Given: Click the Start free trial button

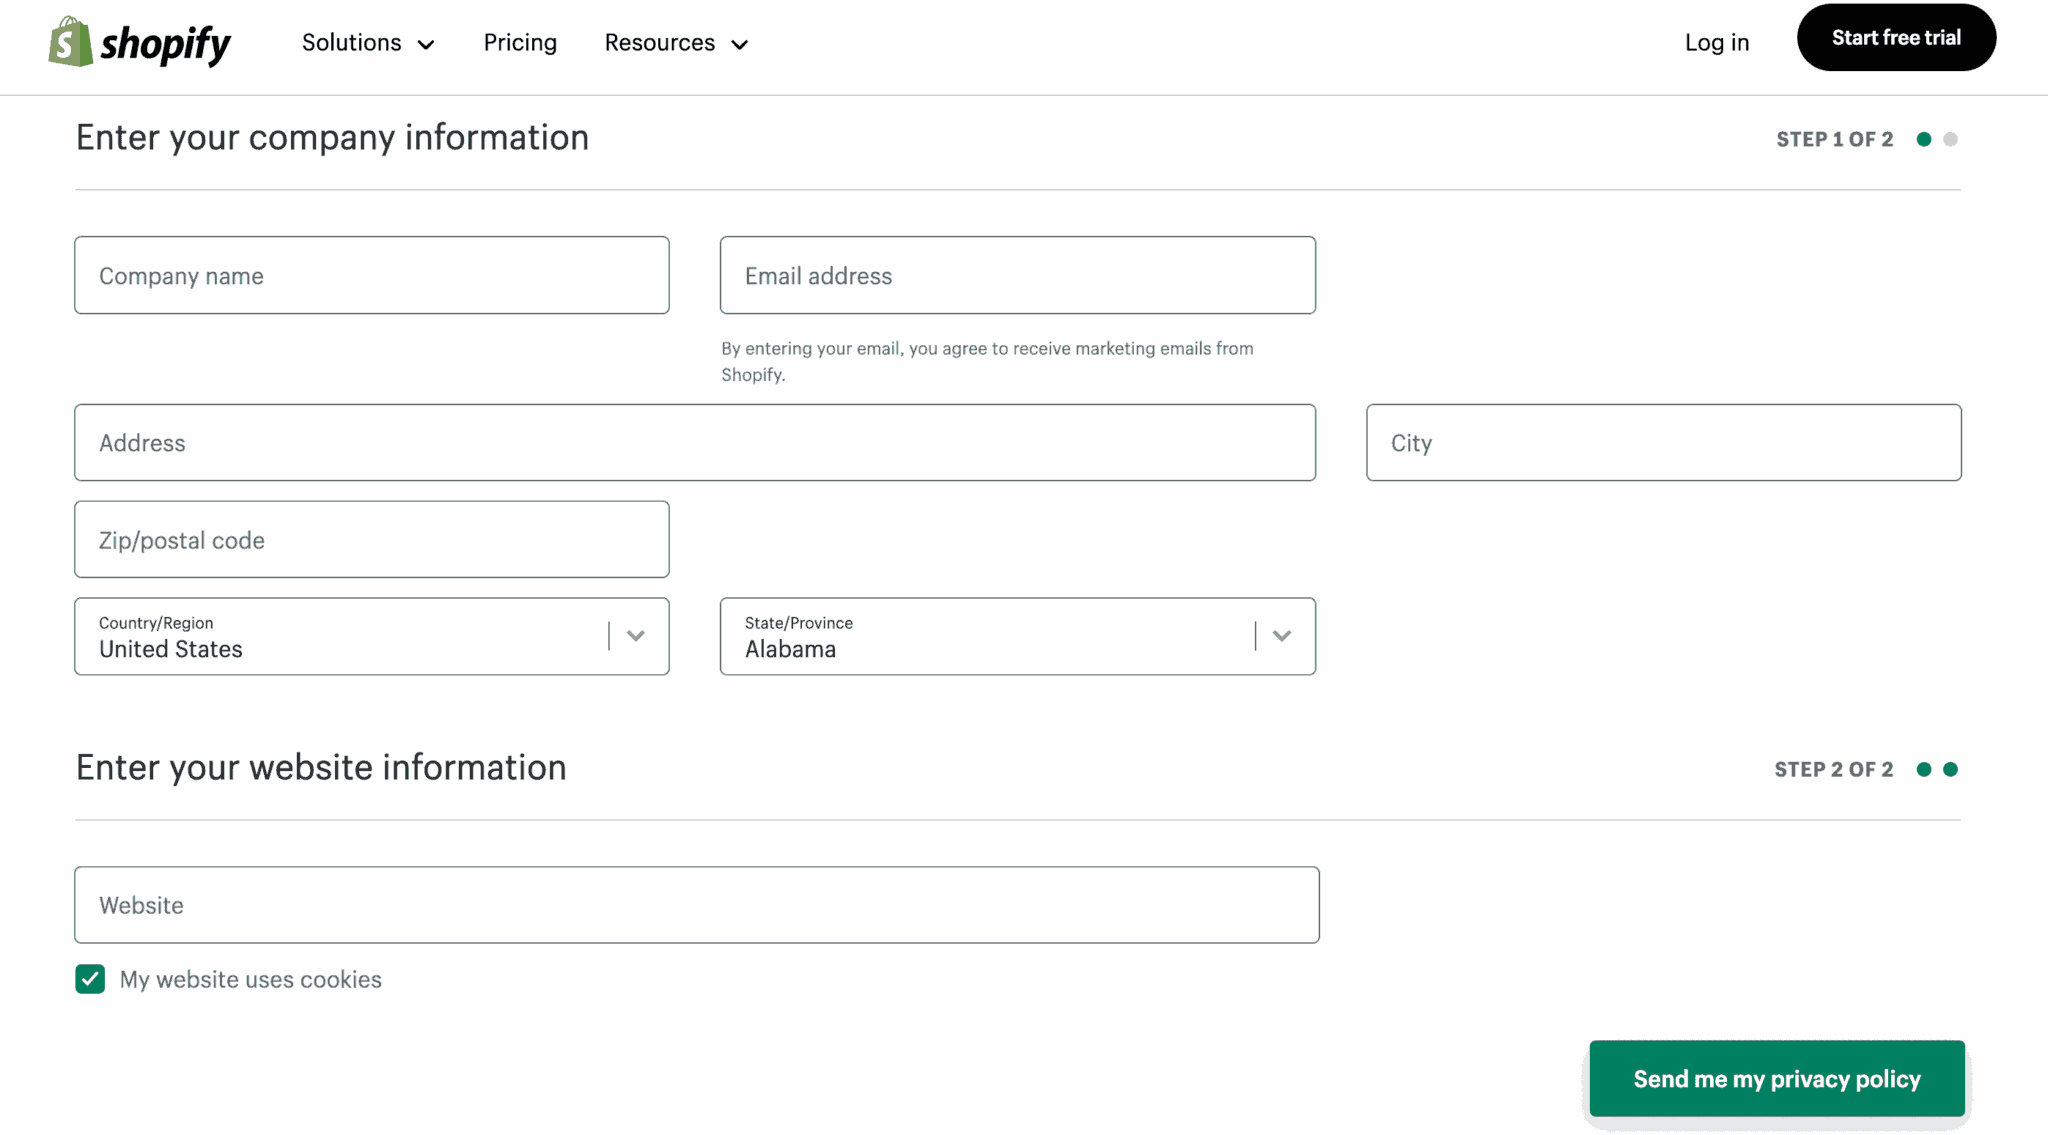Looking at the screenshot, I should [1896, 37].
